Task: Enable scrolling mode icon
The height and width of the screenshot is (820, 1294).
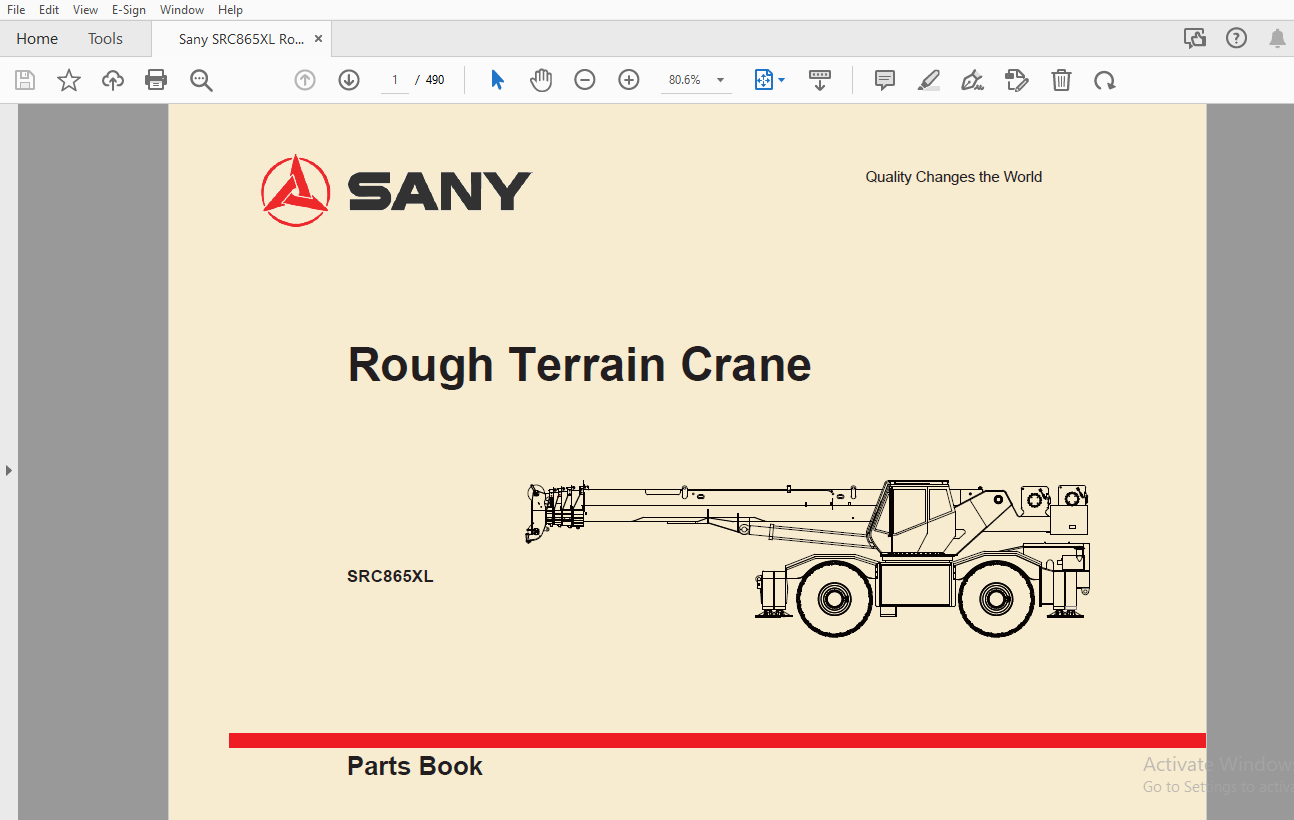Action: point(820,80)
